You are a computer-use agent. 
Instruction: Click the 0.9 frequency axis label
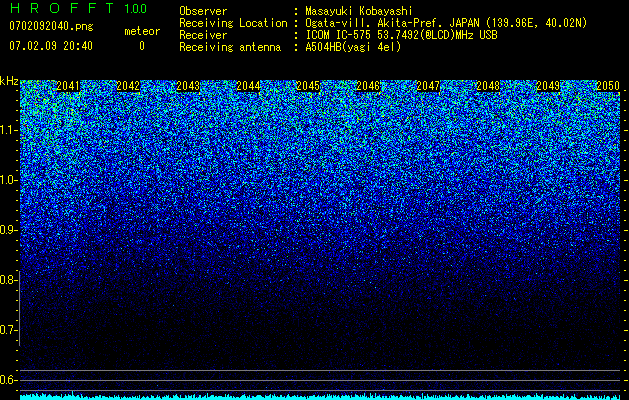click(8, 230)
